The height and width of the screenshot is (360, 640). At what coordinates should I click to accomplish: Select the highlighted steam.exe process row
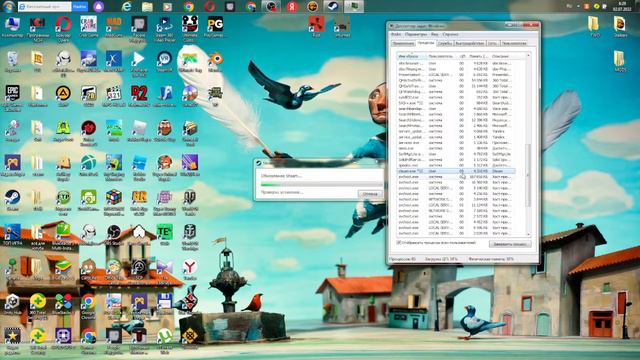(456, 171)
